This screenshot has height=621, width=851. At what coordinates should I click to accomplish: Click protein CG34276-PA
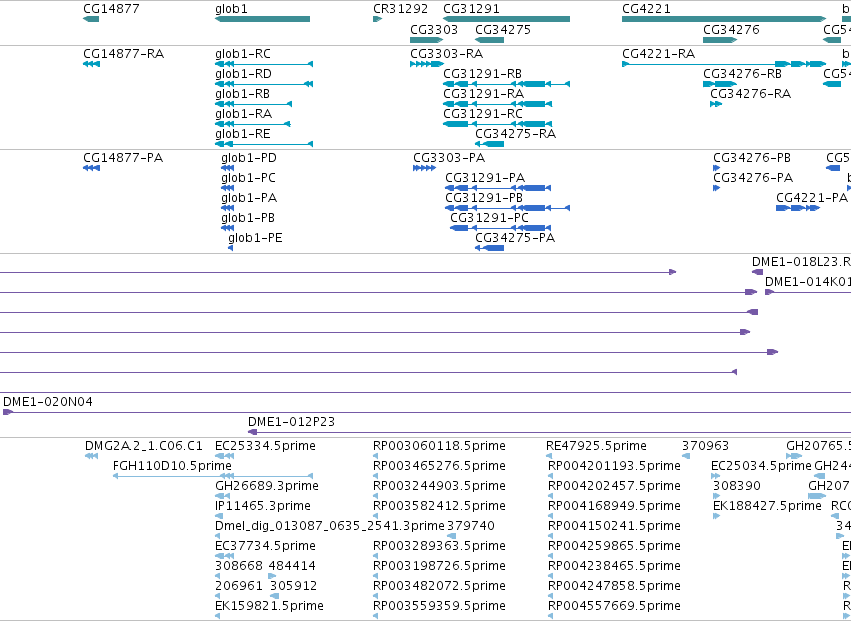716,188
